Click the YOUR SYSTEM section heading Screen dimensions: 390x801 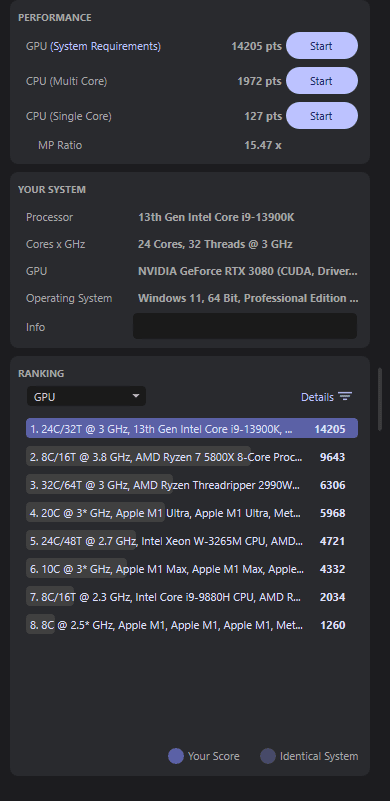[x=52, y=190]
